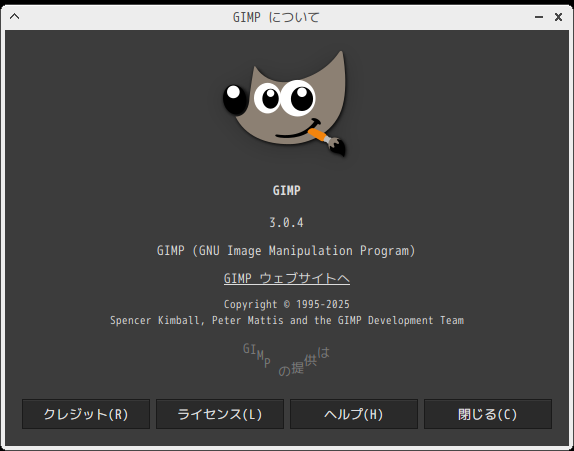Click the version text 3.0.4

pos(287,223)
